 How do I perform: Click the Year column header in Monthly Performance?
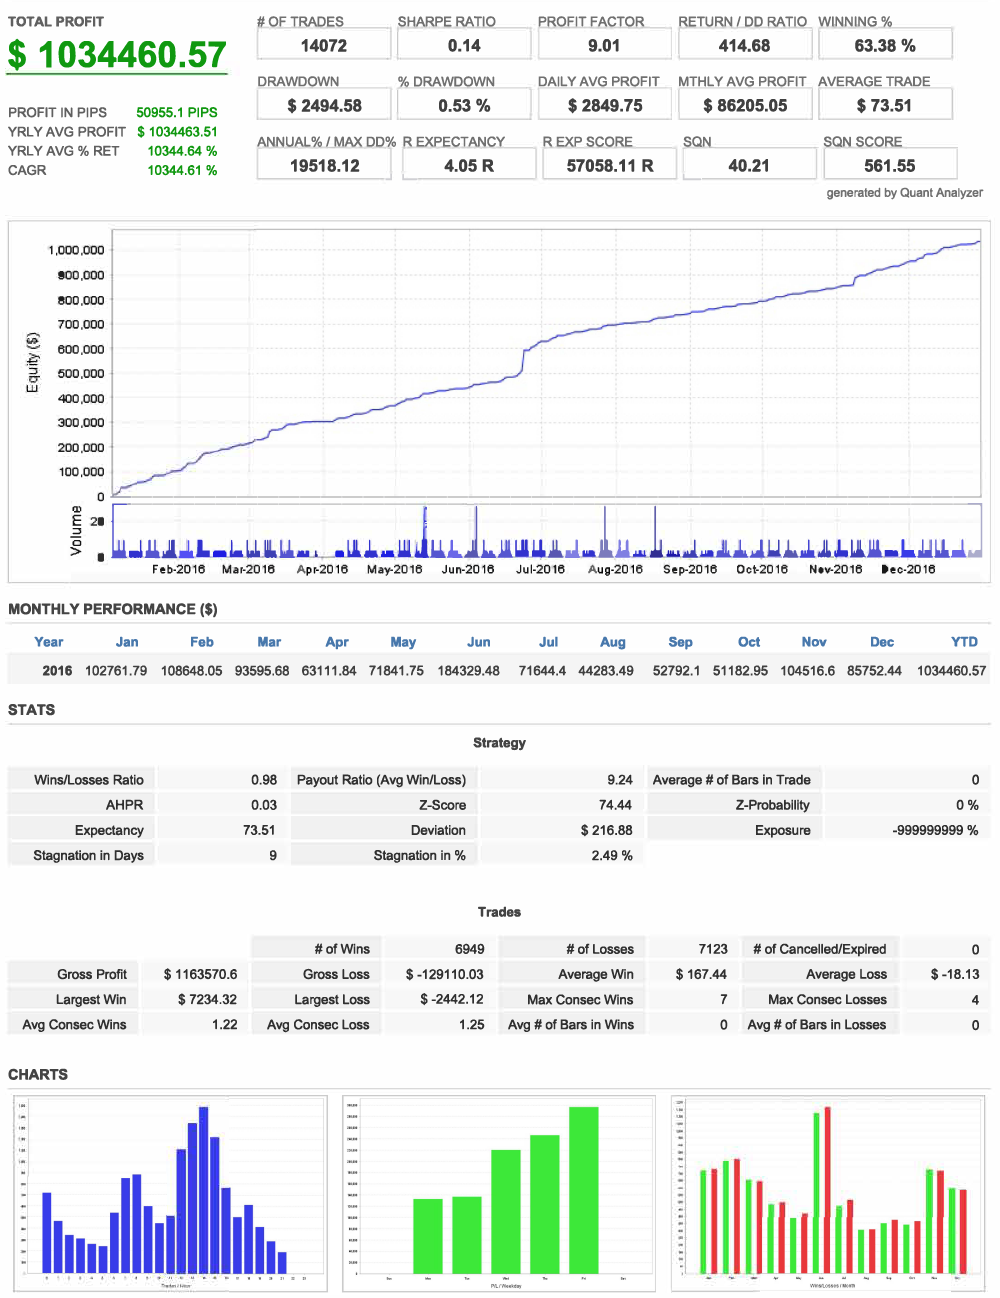tap(48, 642)
